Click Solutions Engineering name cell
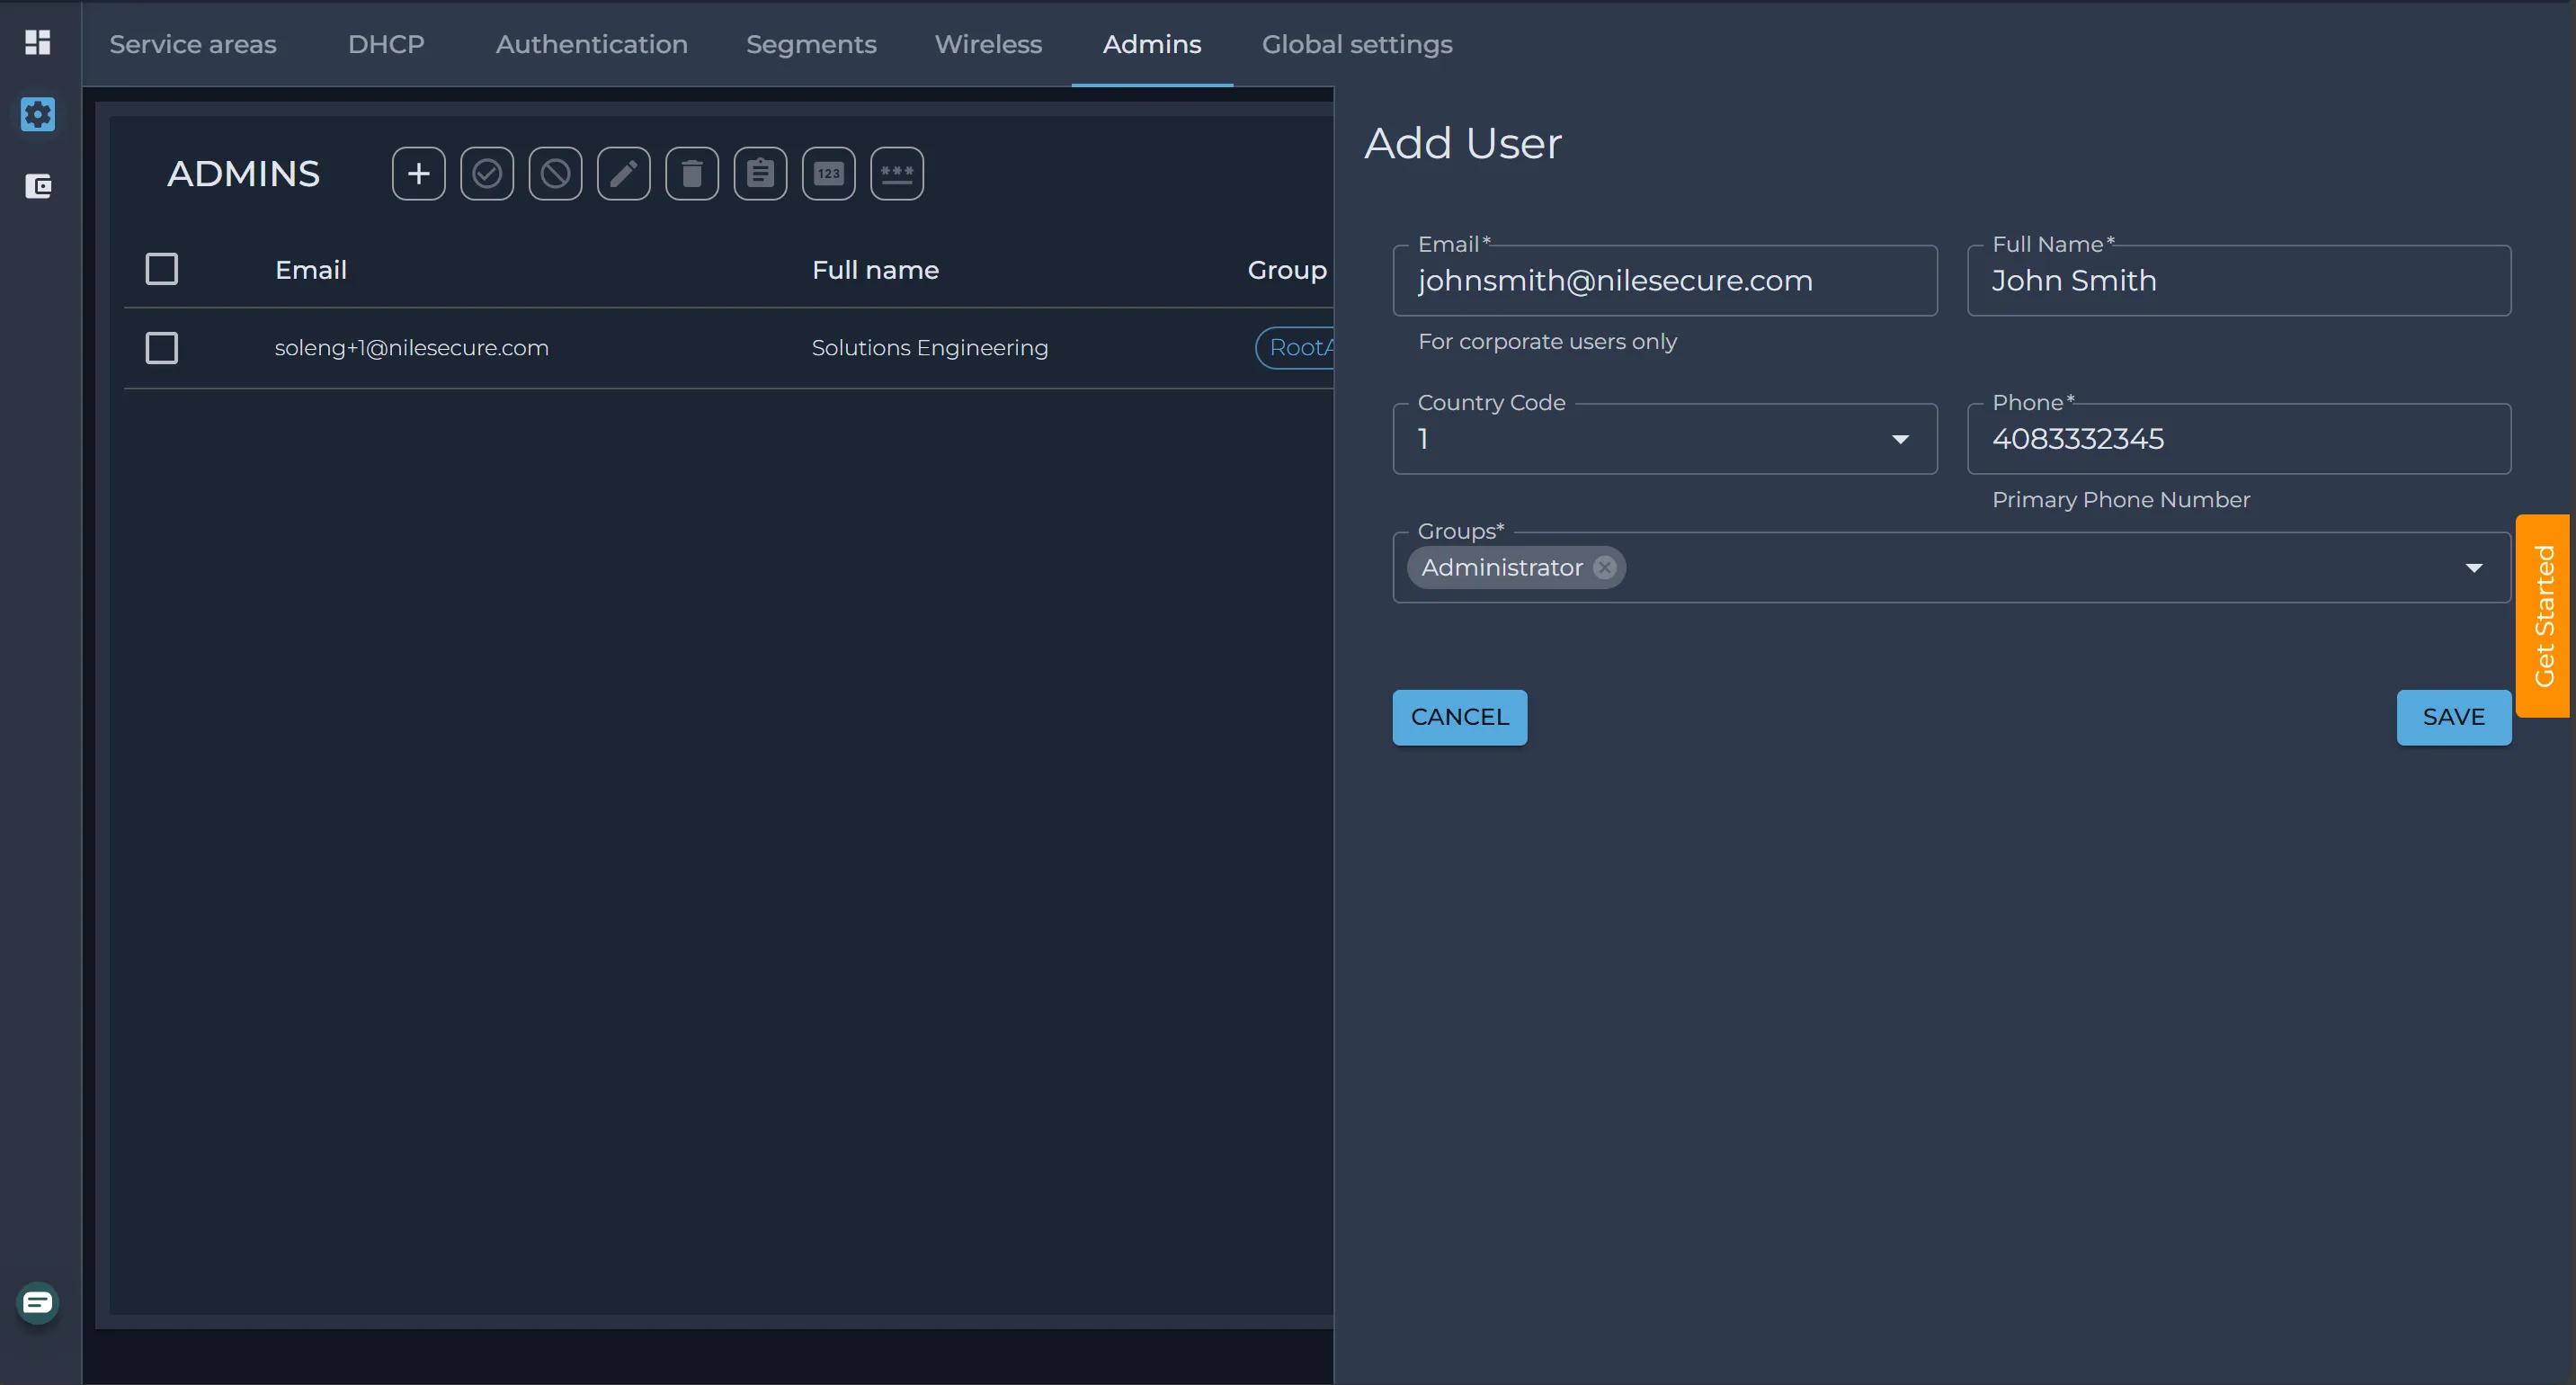The image size is (2576, 1385). tap(930, 348)
